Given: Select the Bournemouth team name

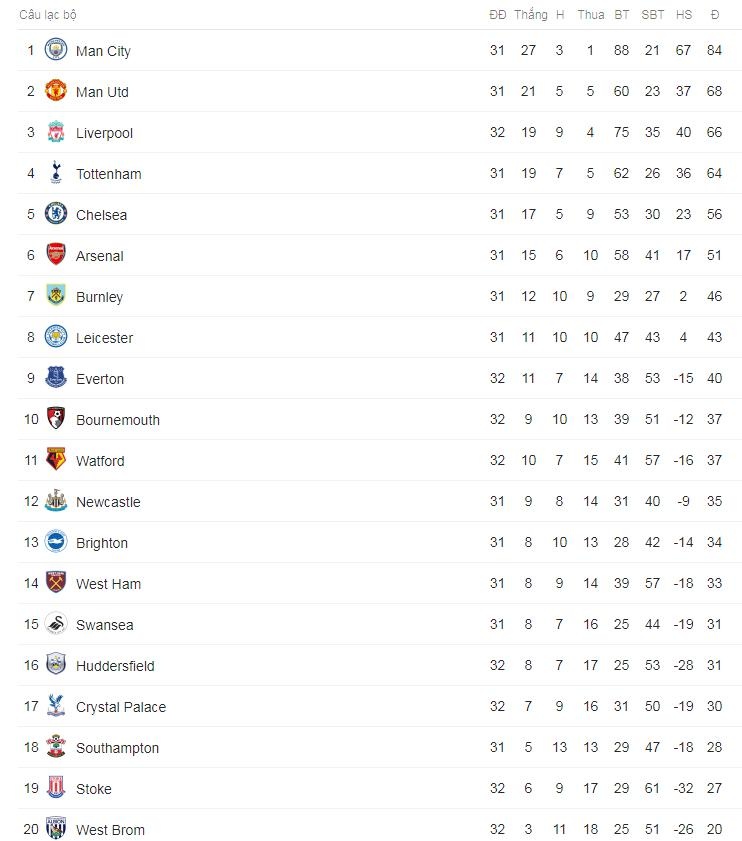Looking at the screenshot, I should (x=117, y=420).
